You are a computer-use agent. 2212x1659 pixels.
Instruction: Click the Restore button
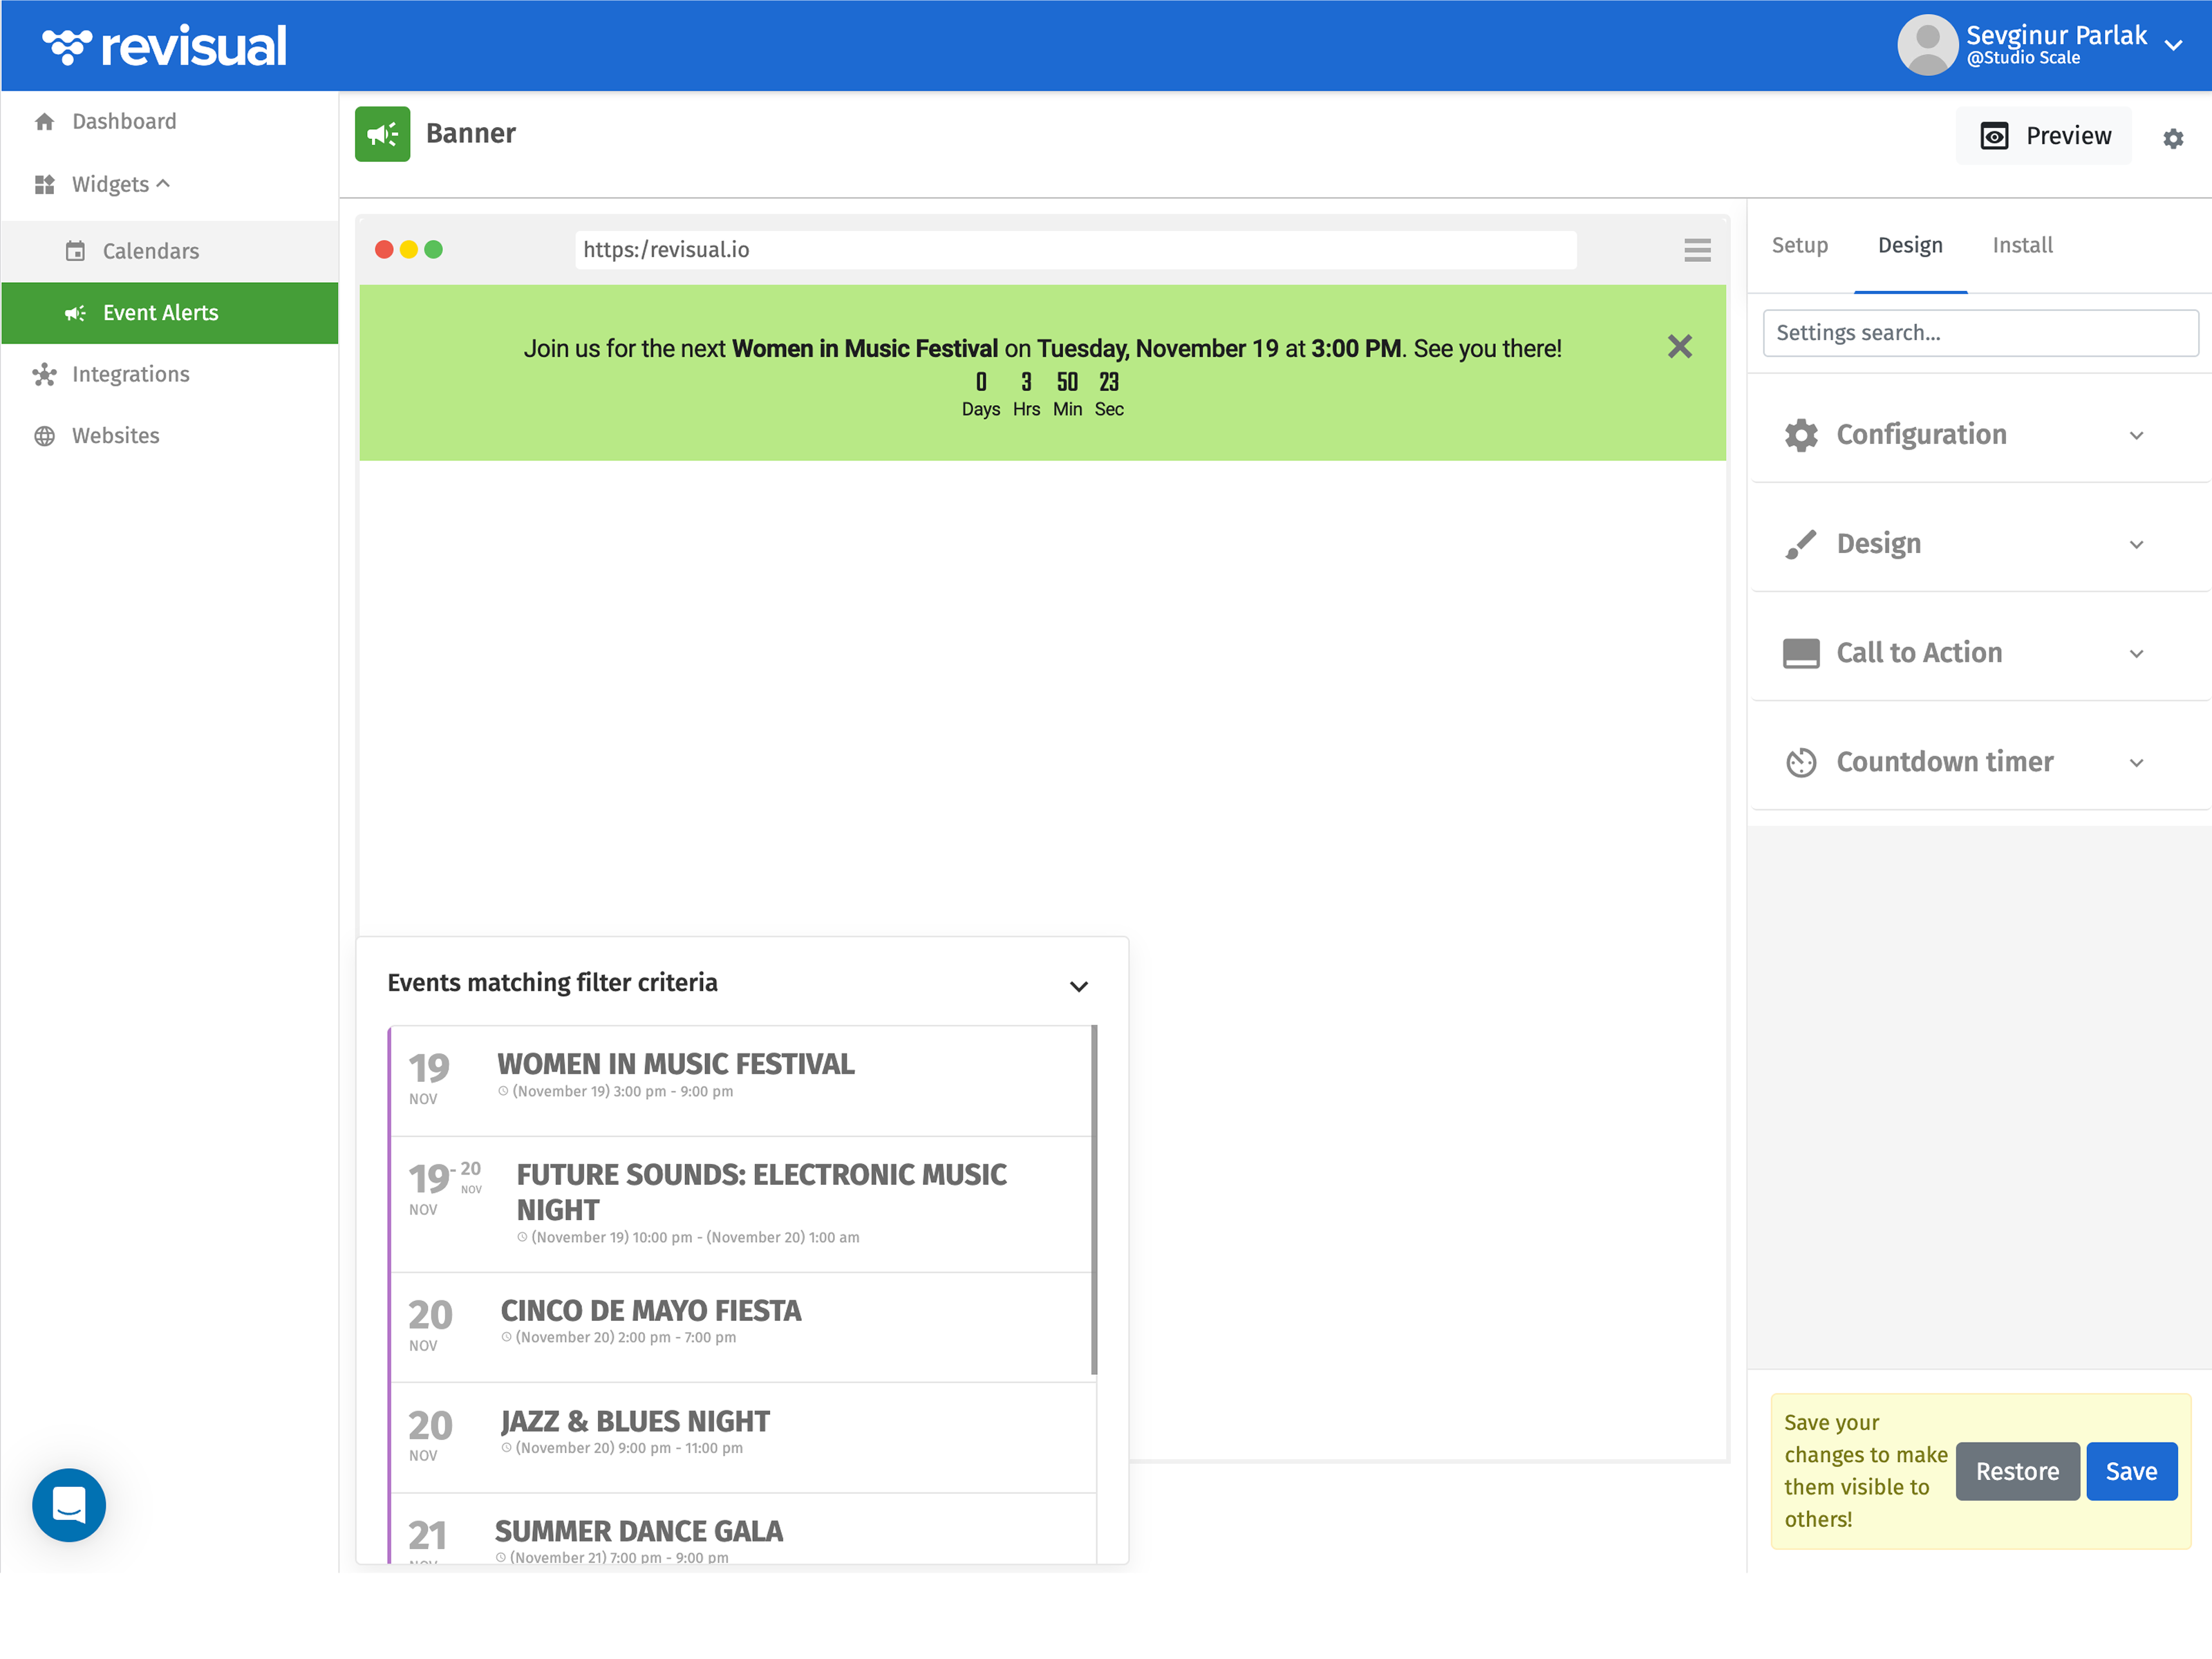point(2017,1471)
